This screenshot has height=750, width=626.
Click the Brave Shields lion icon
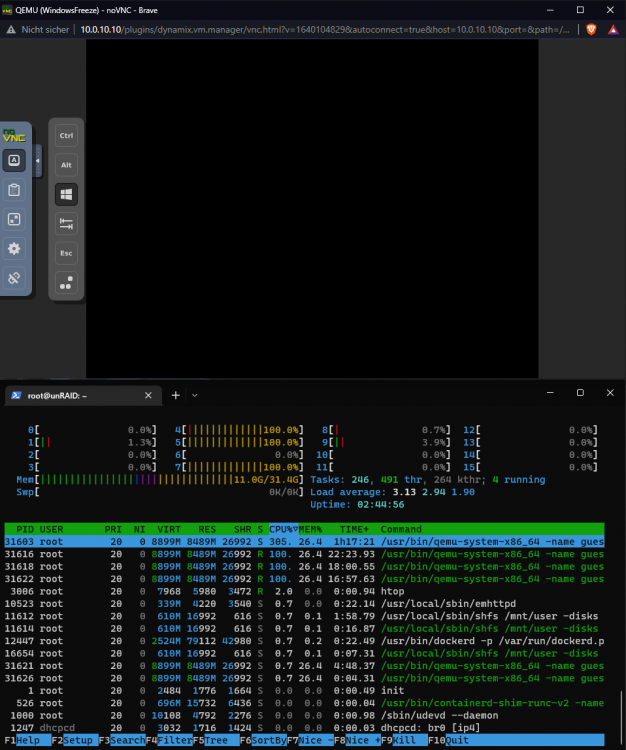[x=592, y=30]
